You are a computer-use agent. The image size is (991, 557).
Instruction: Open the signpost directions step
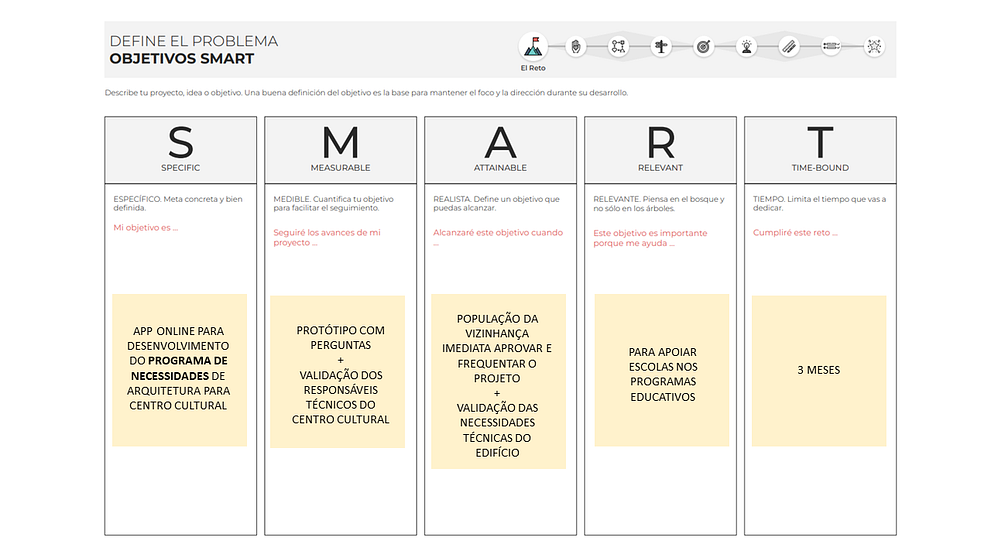pos(661,46)
